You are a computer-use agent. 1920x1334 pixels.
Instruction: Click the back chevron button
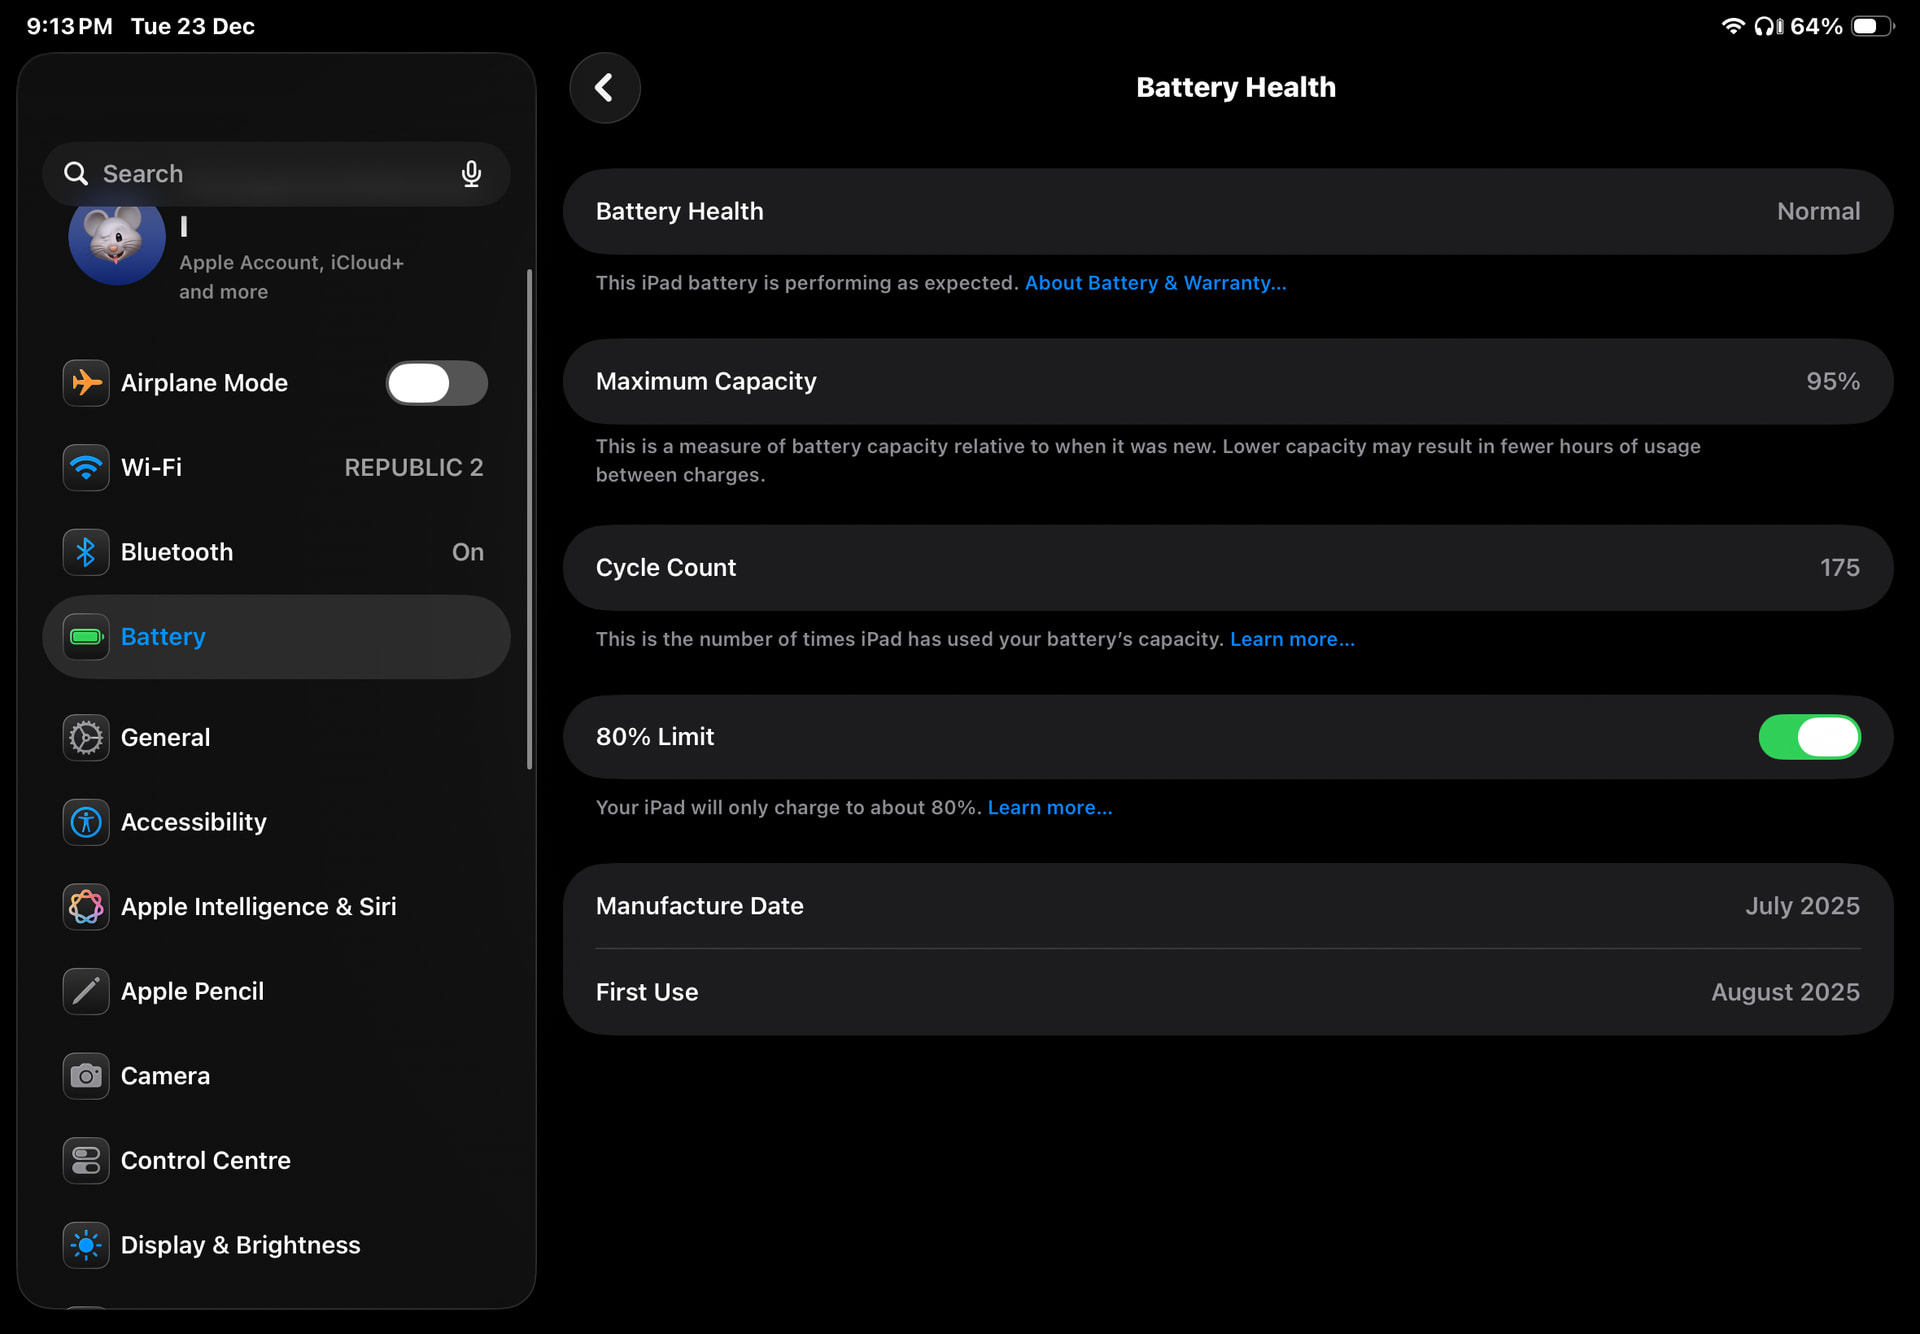pos(604,88)
